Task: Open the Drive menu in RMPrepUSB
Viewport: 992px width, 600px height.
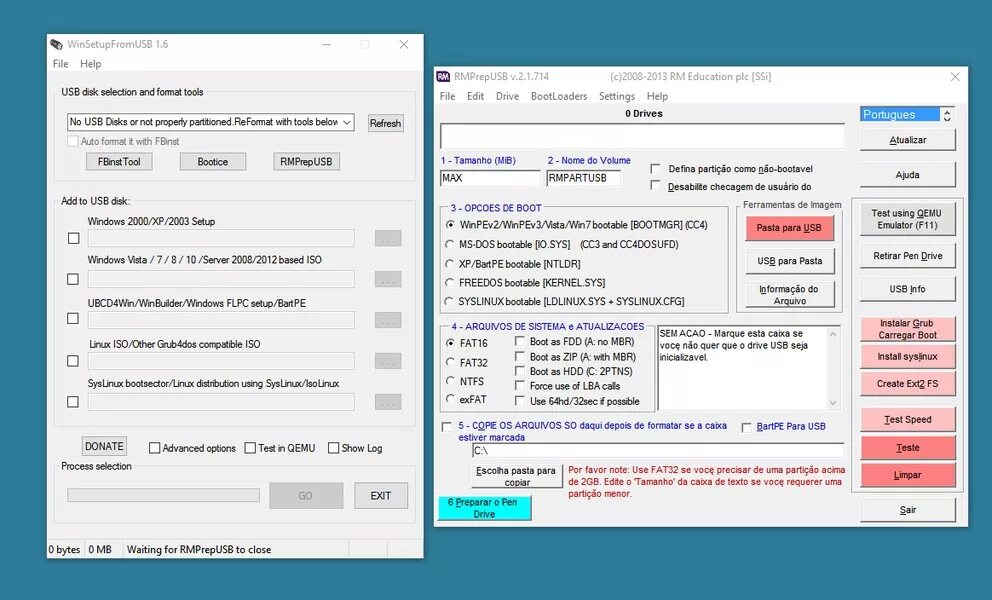Action: pos(507,96)
